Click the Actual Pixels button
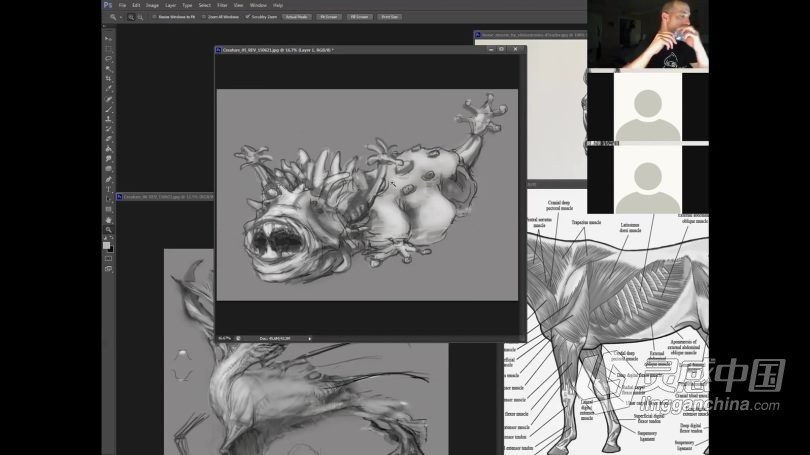Viewport: 810px width, 455px height. 297,17
